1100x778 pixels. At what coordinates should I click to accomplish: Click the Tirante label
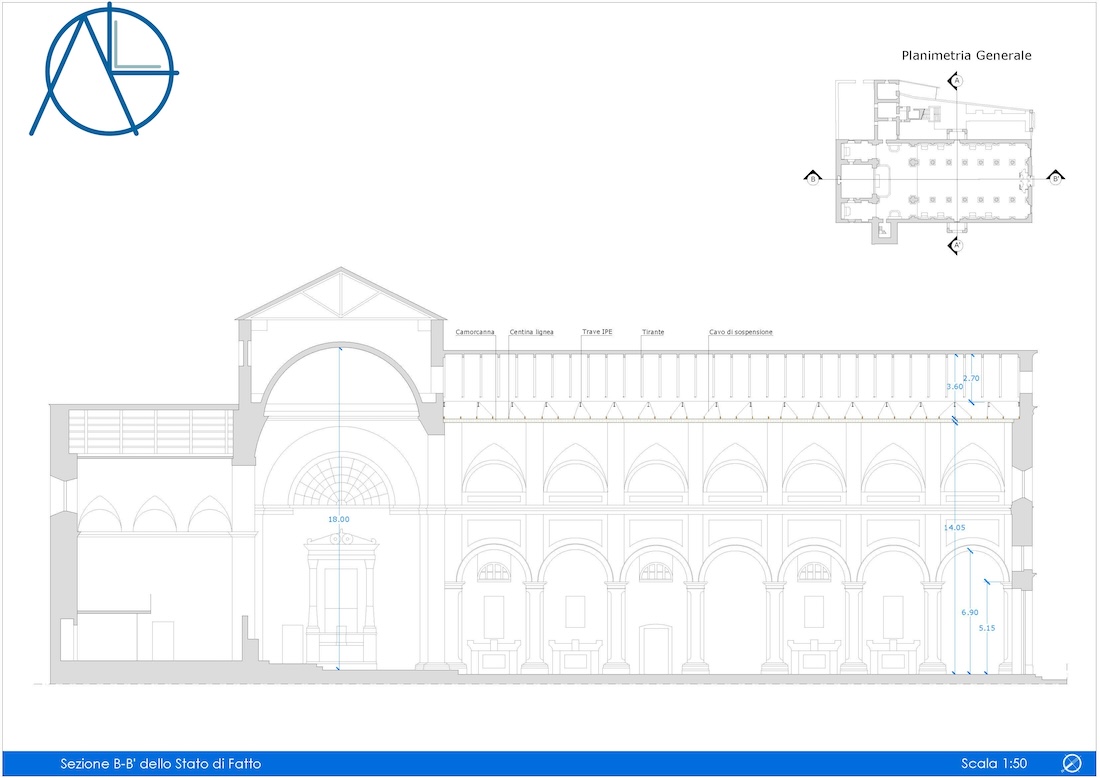point(653,331)
